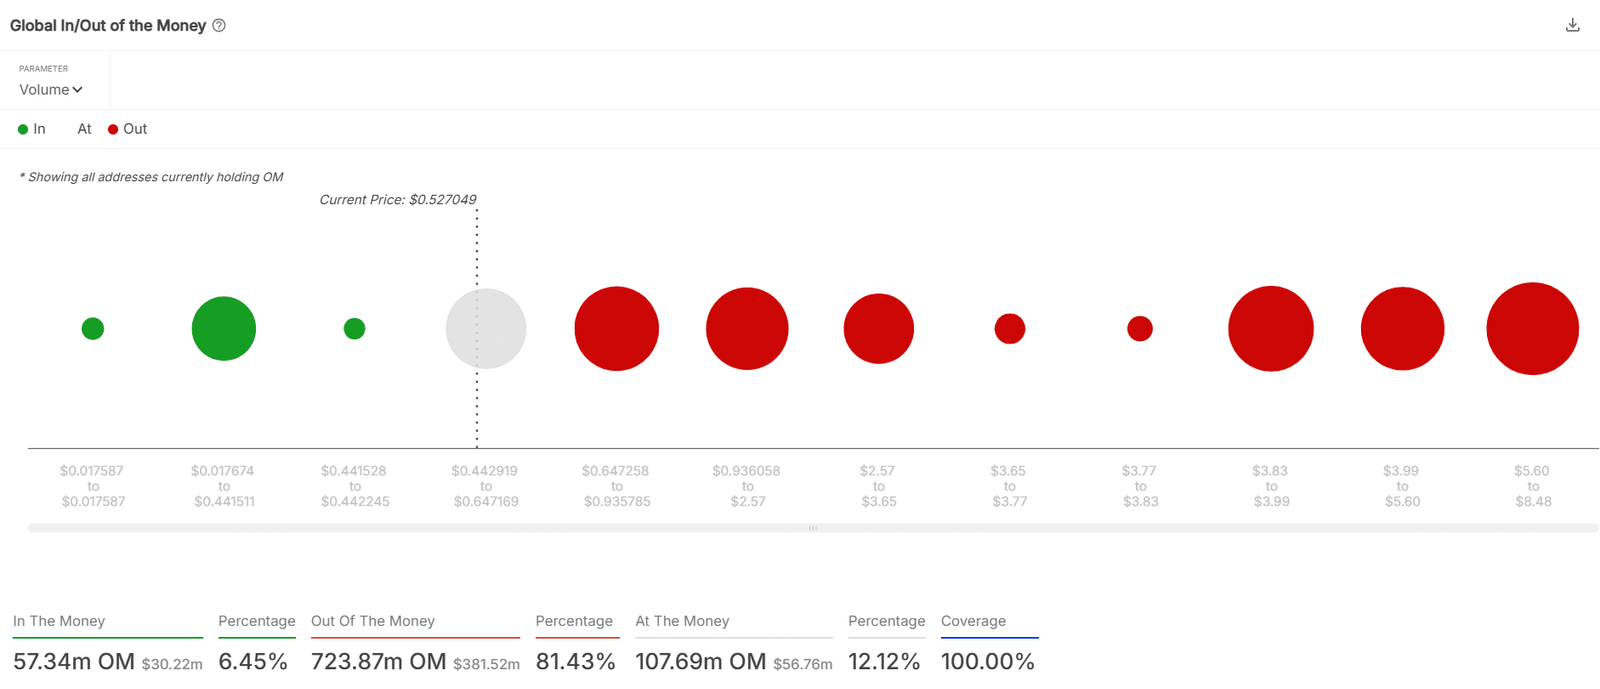Image resolution: width=1600 pixels, height=689 pixels.
Task: Open the Volume parameter dropdown
Action: point(51,90)
